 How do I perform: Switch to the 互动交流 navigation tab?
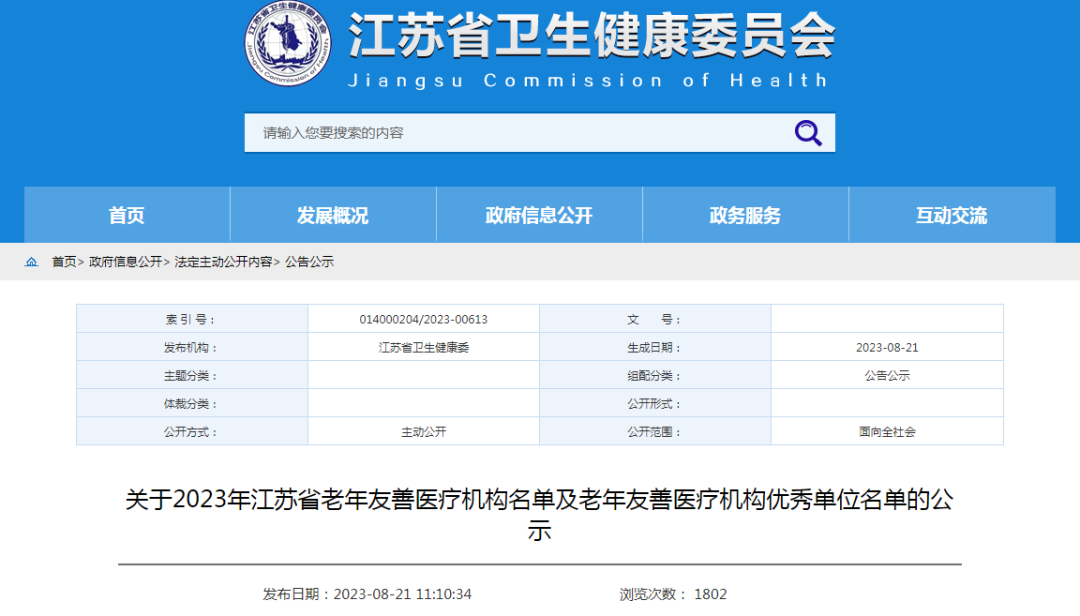(x=951, y=215)
